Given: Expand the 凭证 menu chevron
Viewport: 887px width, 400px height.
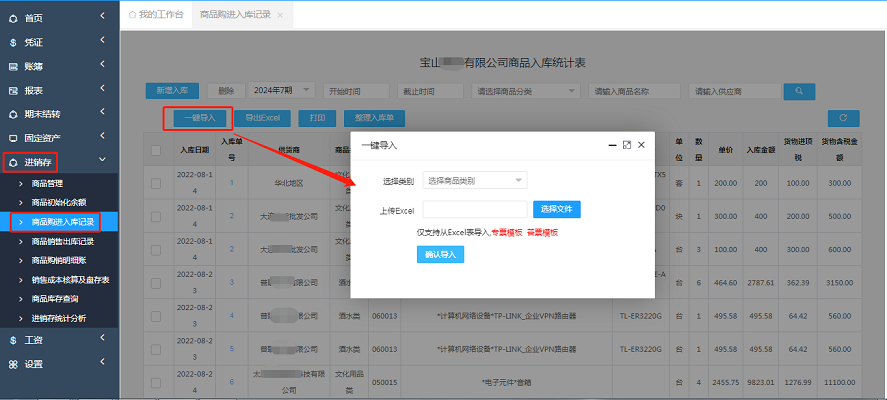Looking at the screenshot, I should click(x=102, y=40).
